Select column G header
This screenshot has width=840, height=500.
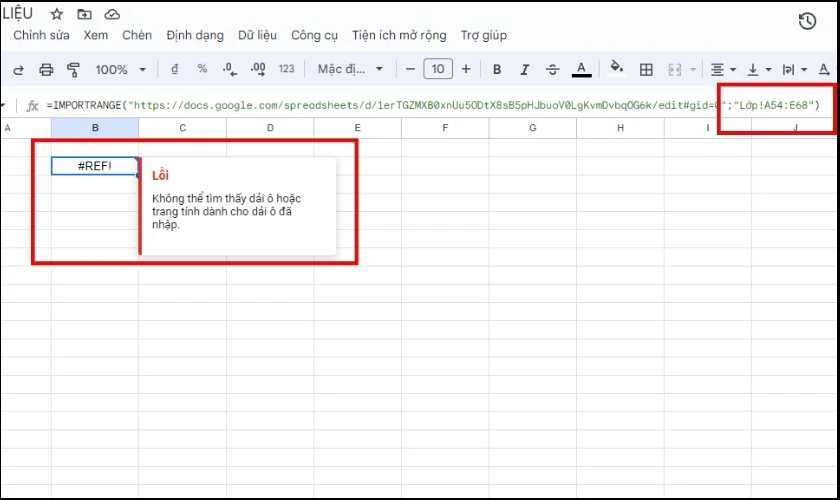tap(532, 128)
